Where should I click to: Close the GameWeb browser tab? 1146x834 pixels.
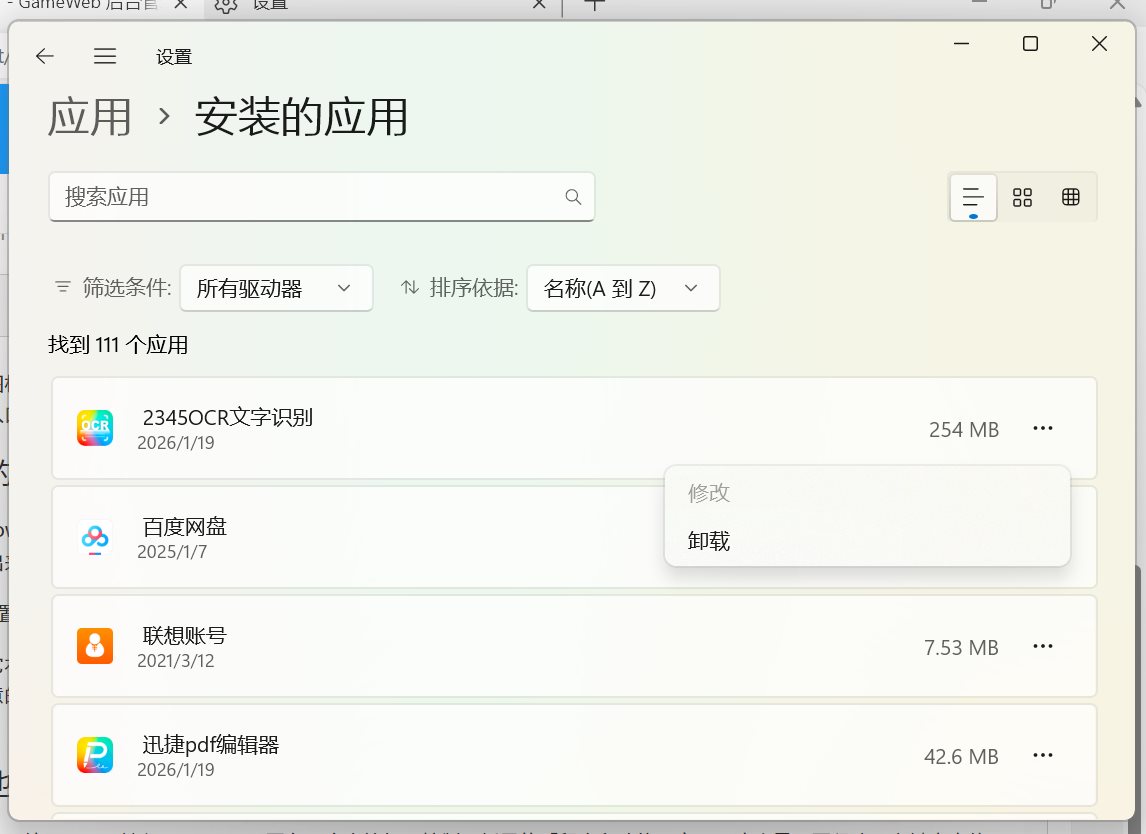[181, 4]
